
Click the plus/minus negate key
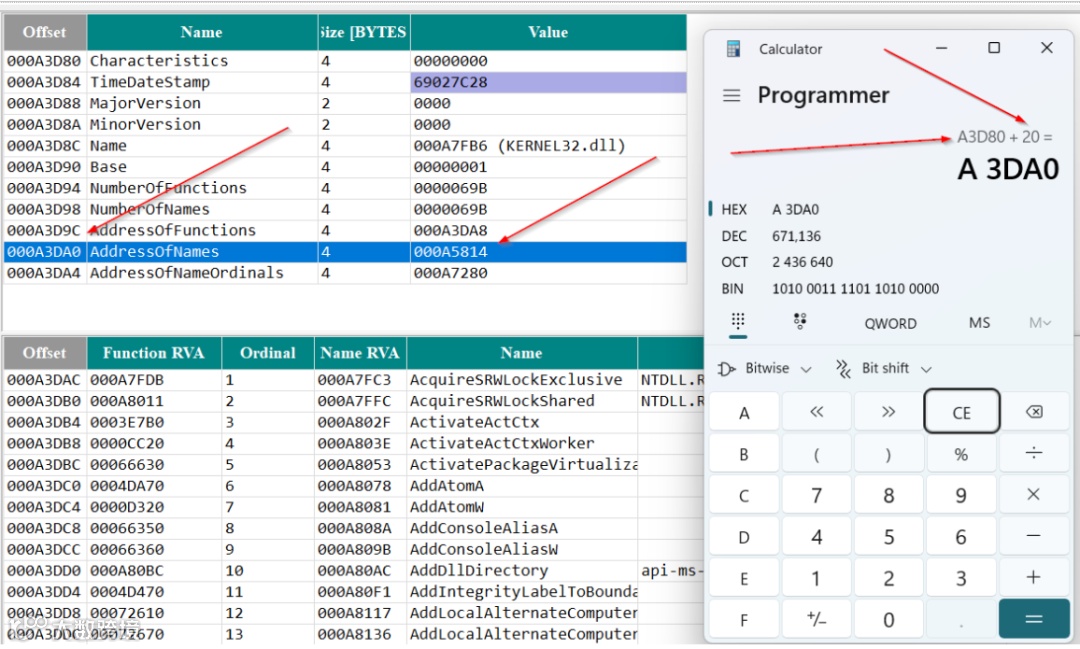pyautogui.click(x=816, y=619)
